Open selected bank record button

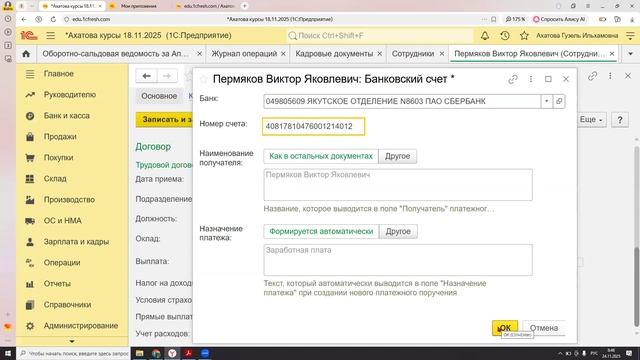(559, 101)
